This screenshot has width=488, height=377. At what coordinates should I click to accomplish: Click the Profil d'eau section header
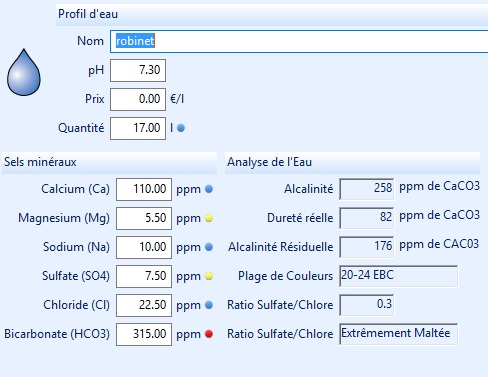272,15
